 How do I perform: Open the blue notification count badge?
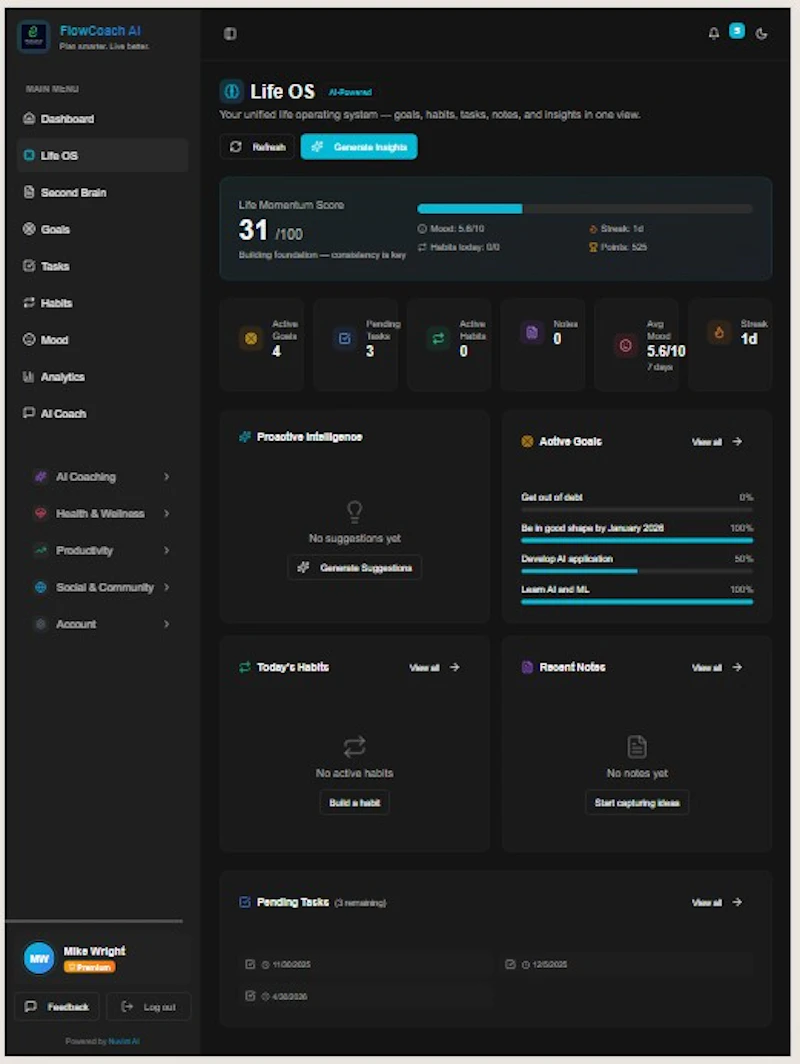coord(736,31)
